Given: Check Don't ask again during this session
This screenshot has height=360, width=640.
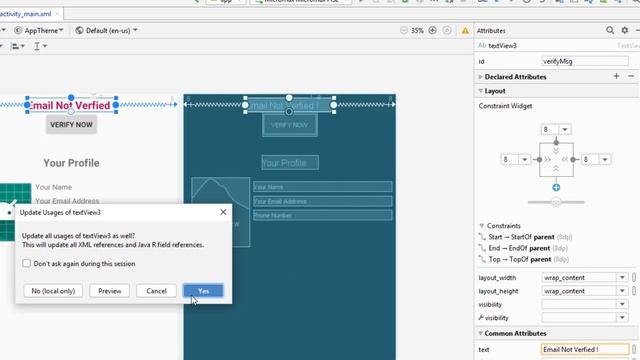Looking at the screenshot, I should [27, 263].
